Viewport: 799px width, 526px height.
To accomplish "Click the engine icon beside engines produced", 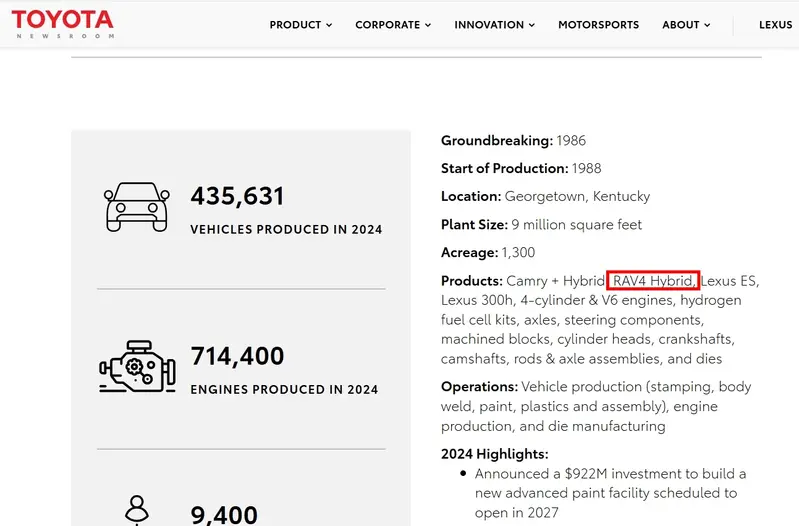I will point(138,367).
